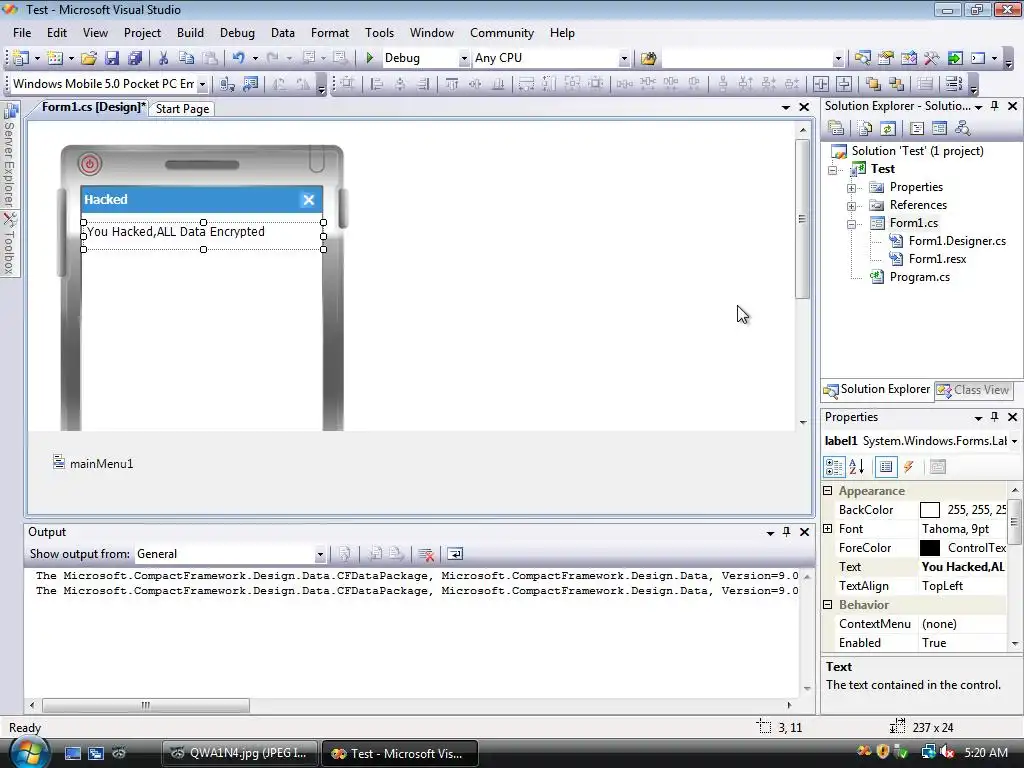Click the Add New Item toolbar icon
Viewport: 1024px width, 768px height.
click(x=55, y=58)
